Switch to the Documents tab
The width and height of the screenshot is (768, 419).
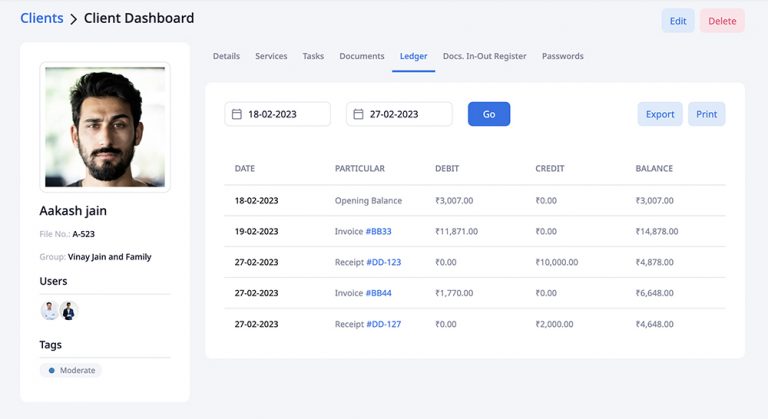point(362,57)
